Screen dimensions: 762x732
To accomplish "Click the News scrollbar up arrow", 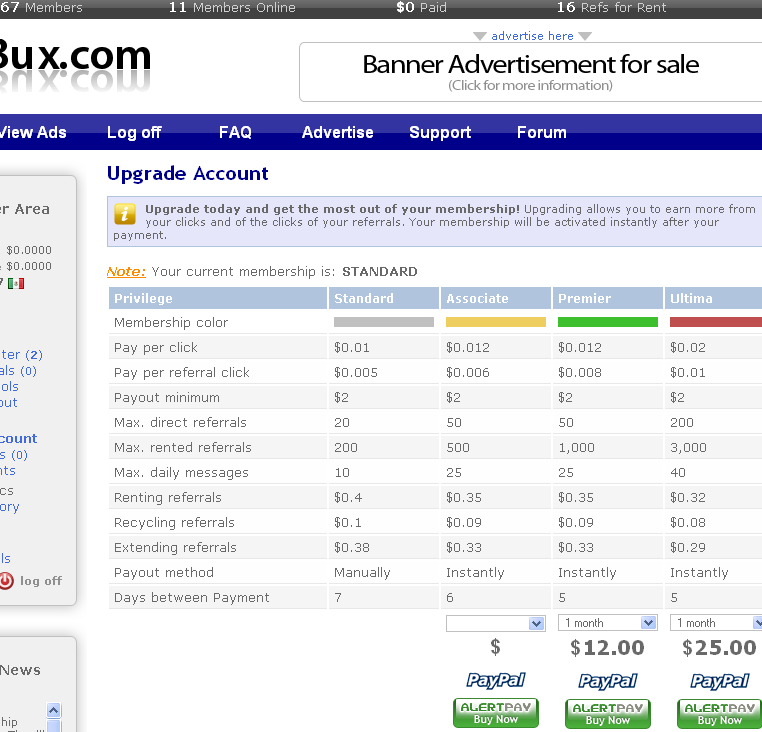I will tap(54, 711).
